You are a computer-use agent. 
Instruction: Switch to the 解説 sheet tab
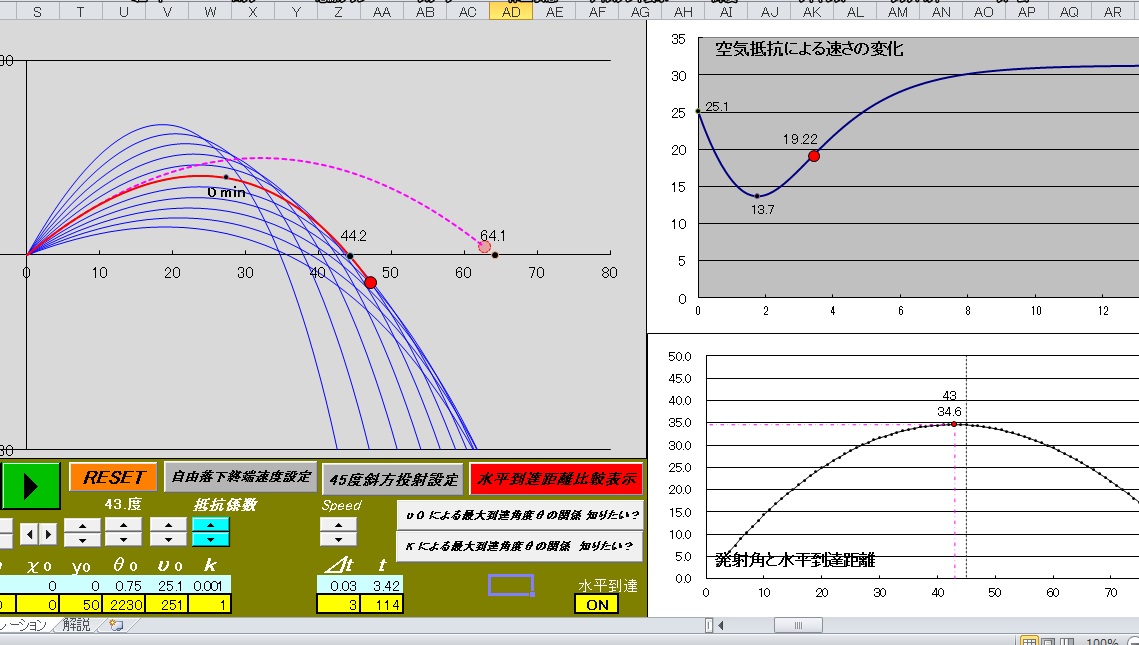[x=76, y=625]
